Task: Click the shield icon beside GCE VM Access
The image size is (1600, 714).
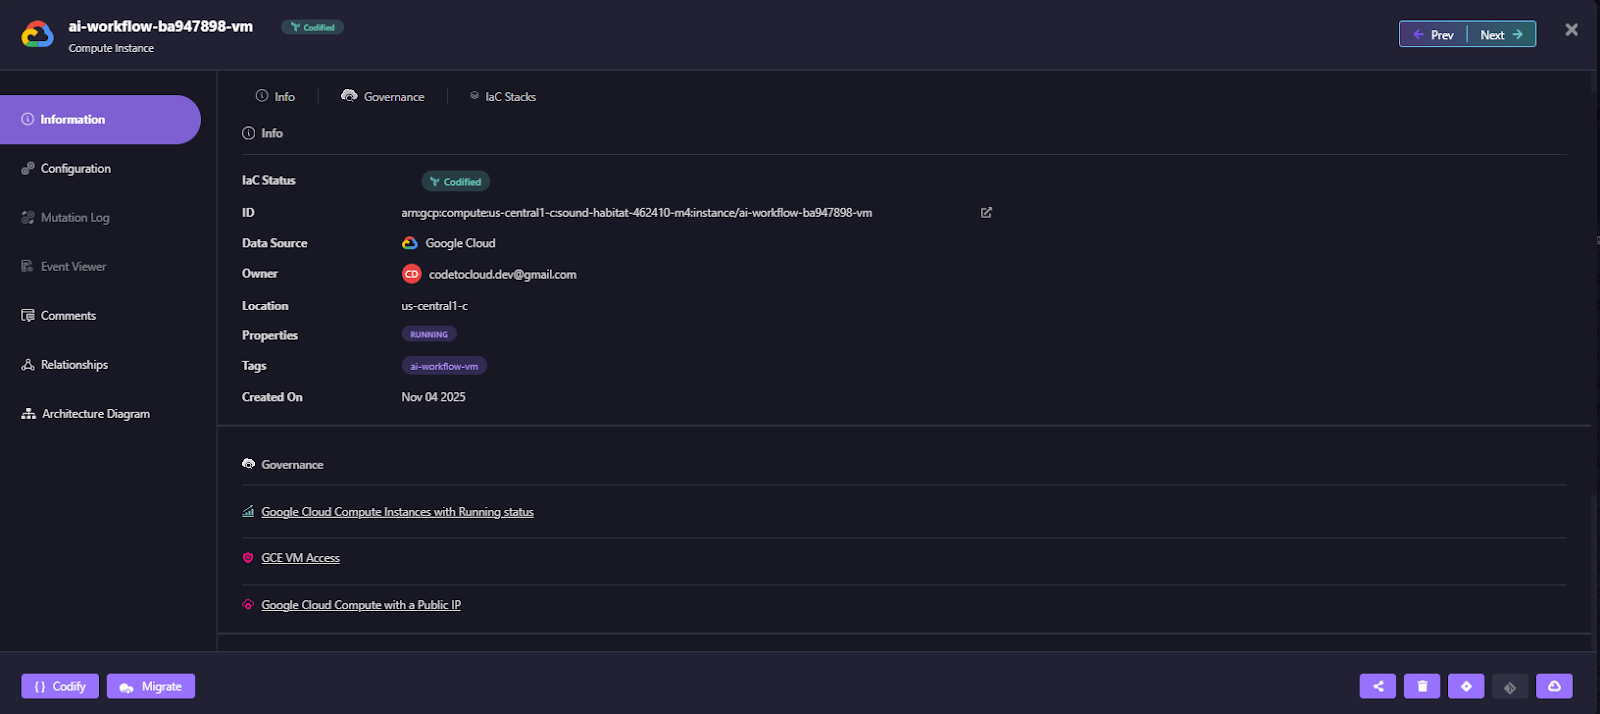Action: [248, 558]
